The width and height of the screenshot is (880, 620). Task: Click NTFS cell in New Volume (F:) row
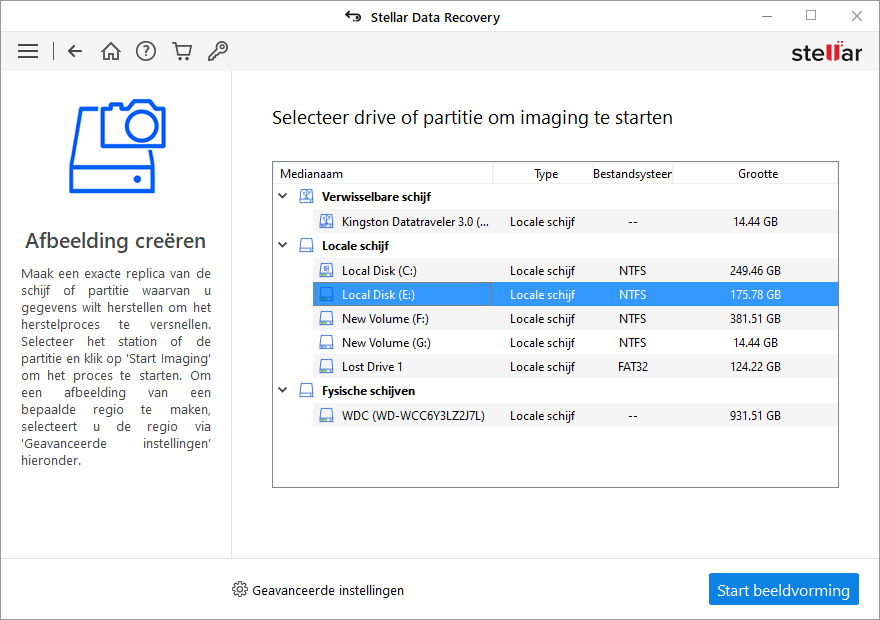[x=632, y=319]
